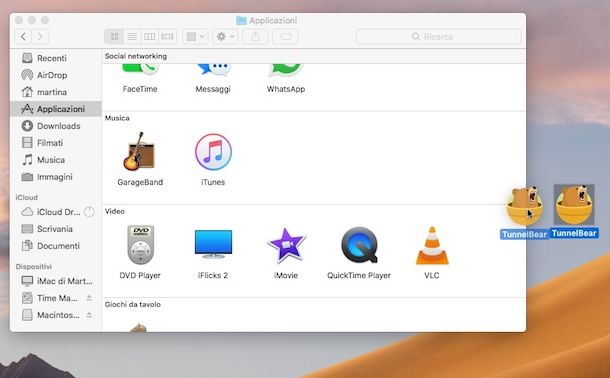Viewport: 610px width, 378px height.
Task: Select the QuickTime Player icon
Action: pos(359,245)
